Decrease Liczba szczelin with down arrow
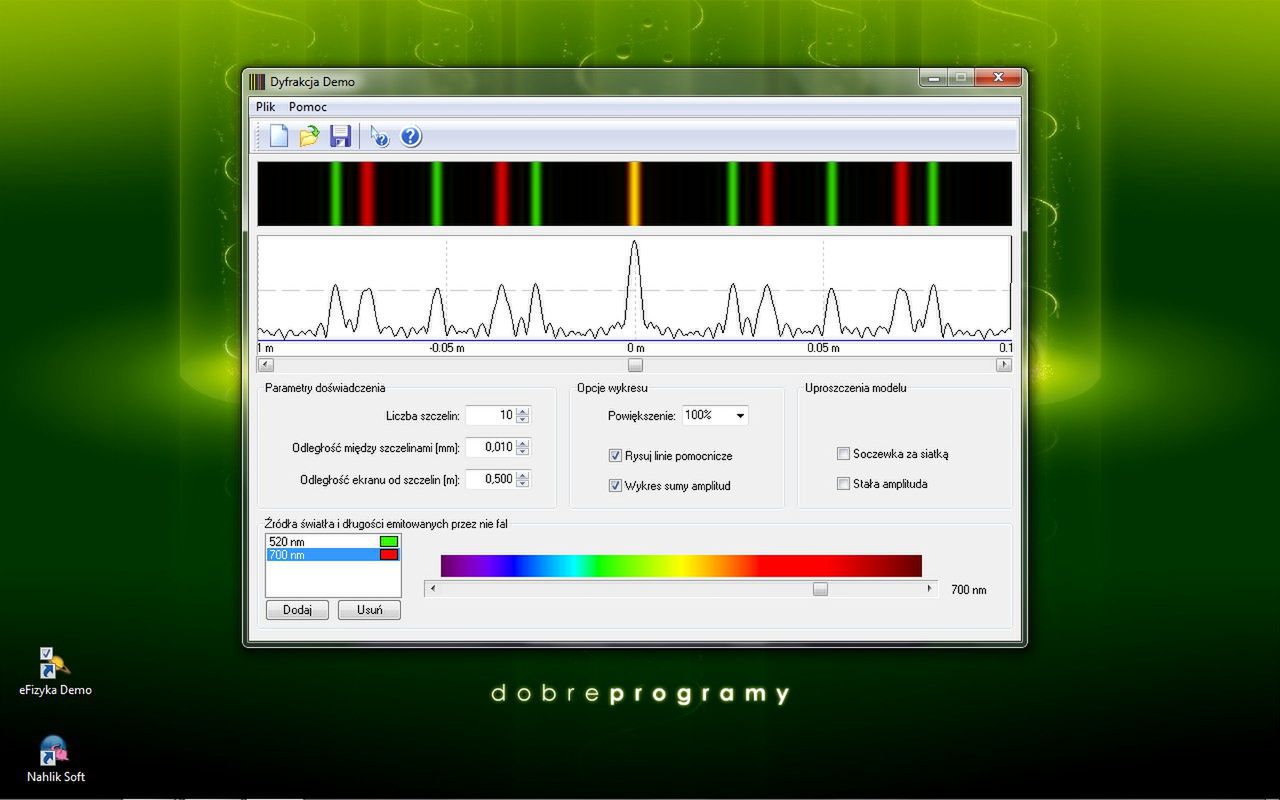This screenshot has height=800, width=1280. tap(523, 420)
